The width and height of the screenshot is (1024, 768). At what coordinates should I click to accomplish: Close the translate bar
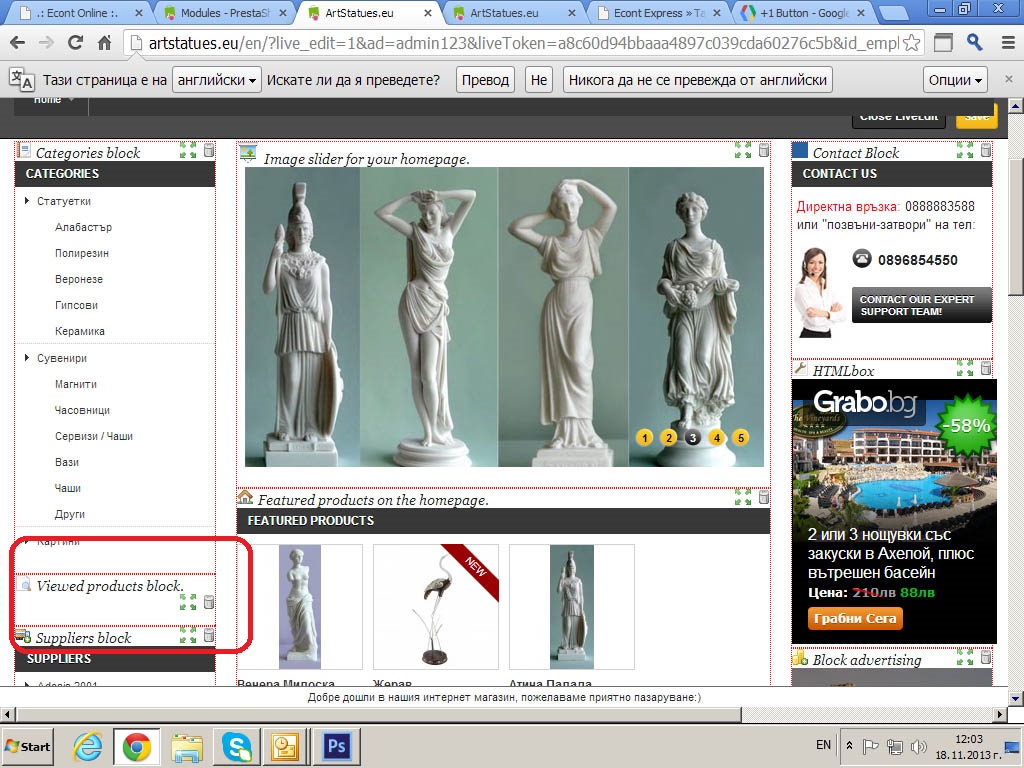(1009, 80)
